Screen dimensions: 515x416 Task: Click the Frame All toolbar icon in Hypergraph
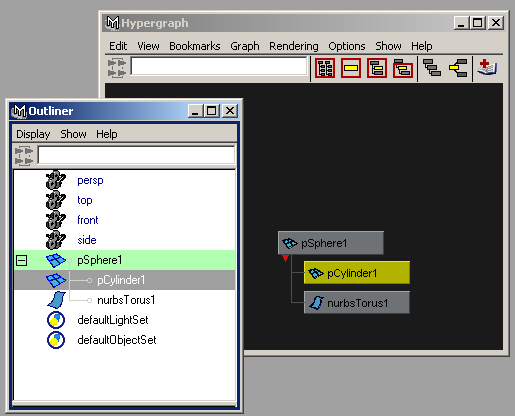(x=325, y=68)
